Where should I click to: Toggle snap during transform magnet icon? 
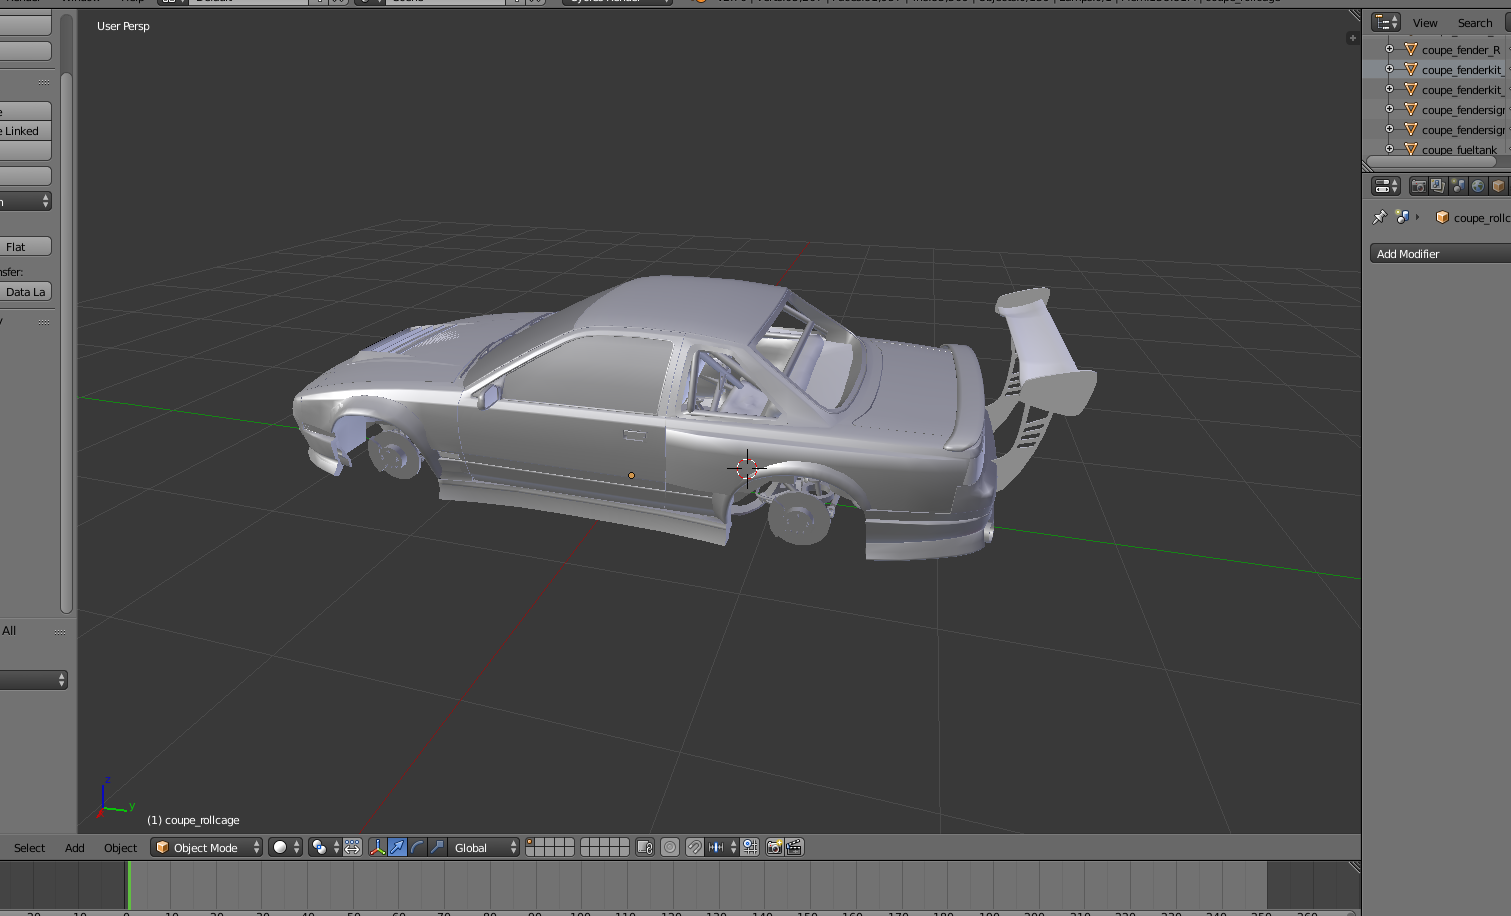694,847
